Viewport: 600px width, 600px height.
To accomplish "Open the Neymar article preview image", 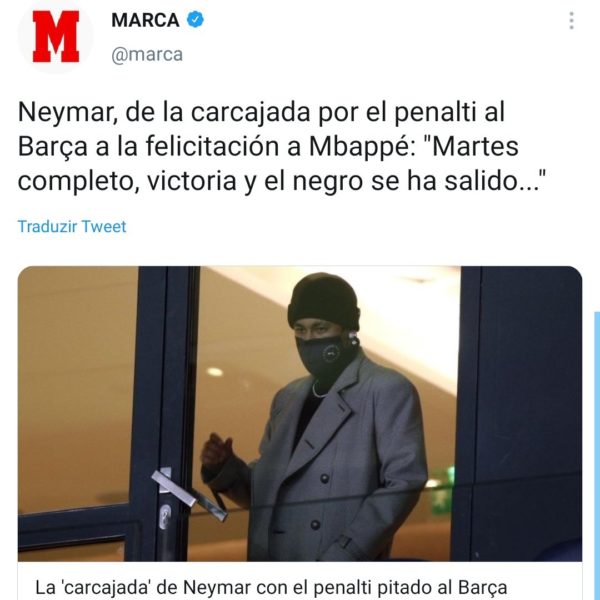I will coord(300,414).
